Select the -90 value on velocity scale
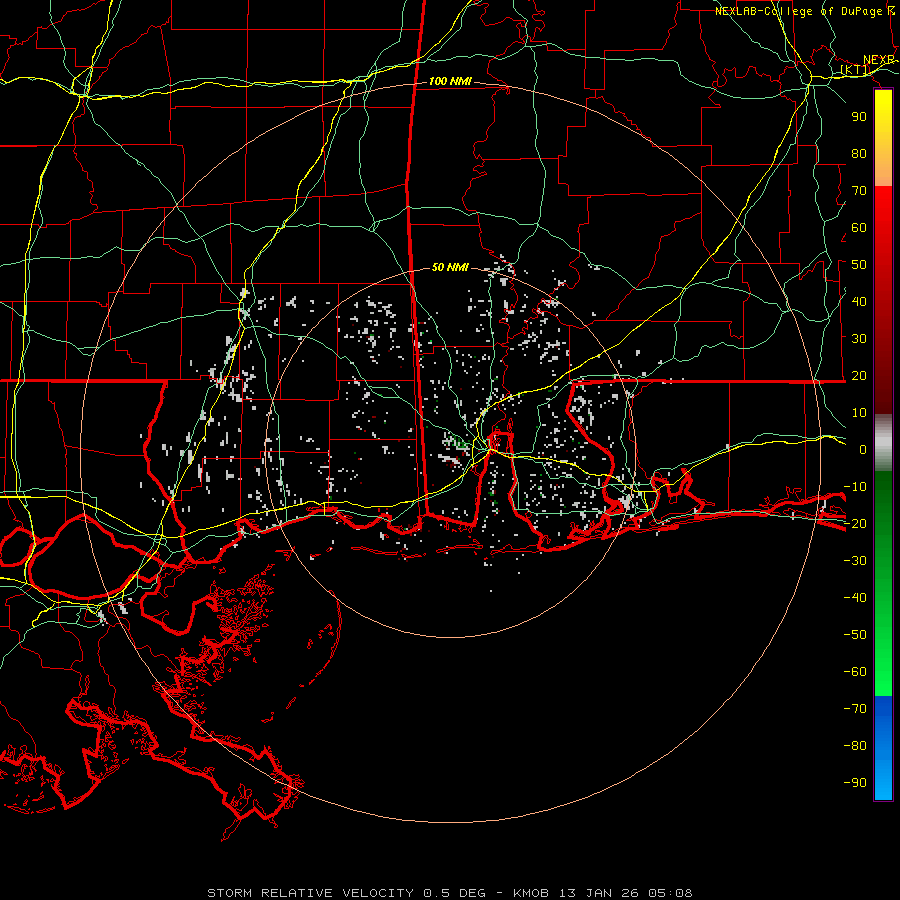900x900 pixels. pyautogui.click(x=855, y=782)
